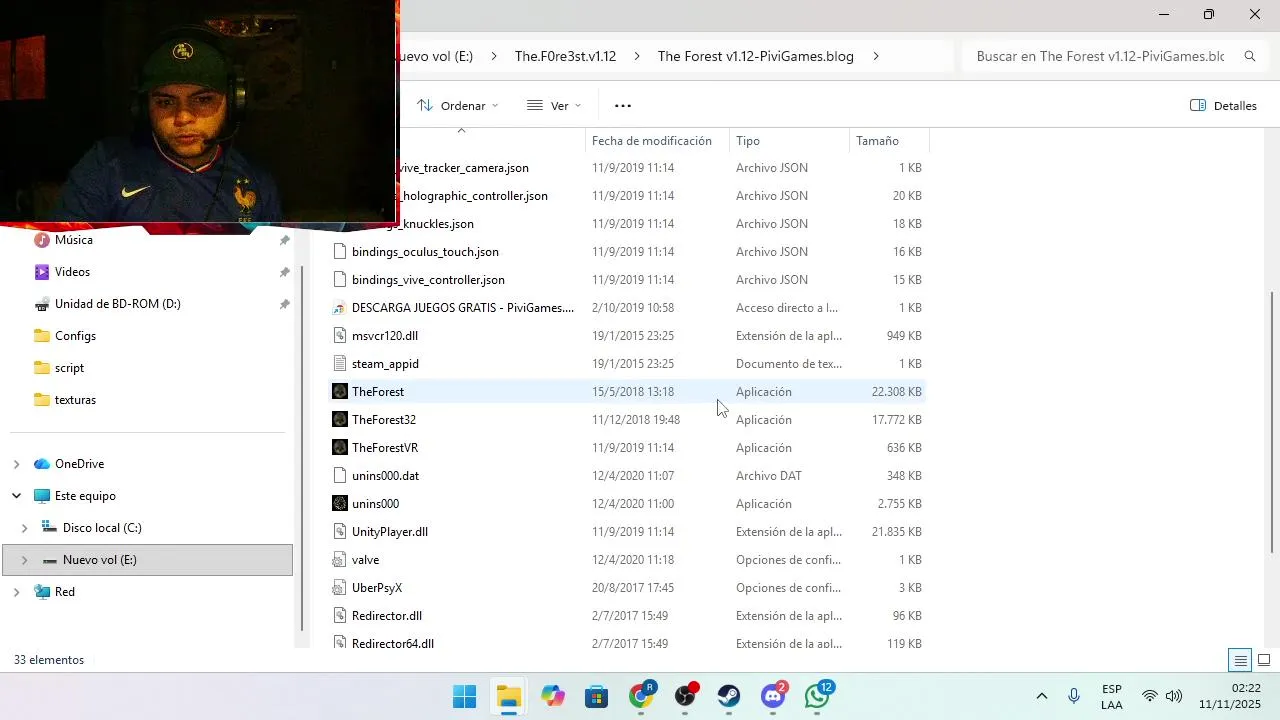Image resolution: width=1280 pixels, height=720 pixels.
Task: Select bindings_oculus_touch.json file icon
Action: point(340,252)
